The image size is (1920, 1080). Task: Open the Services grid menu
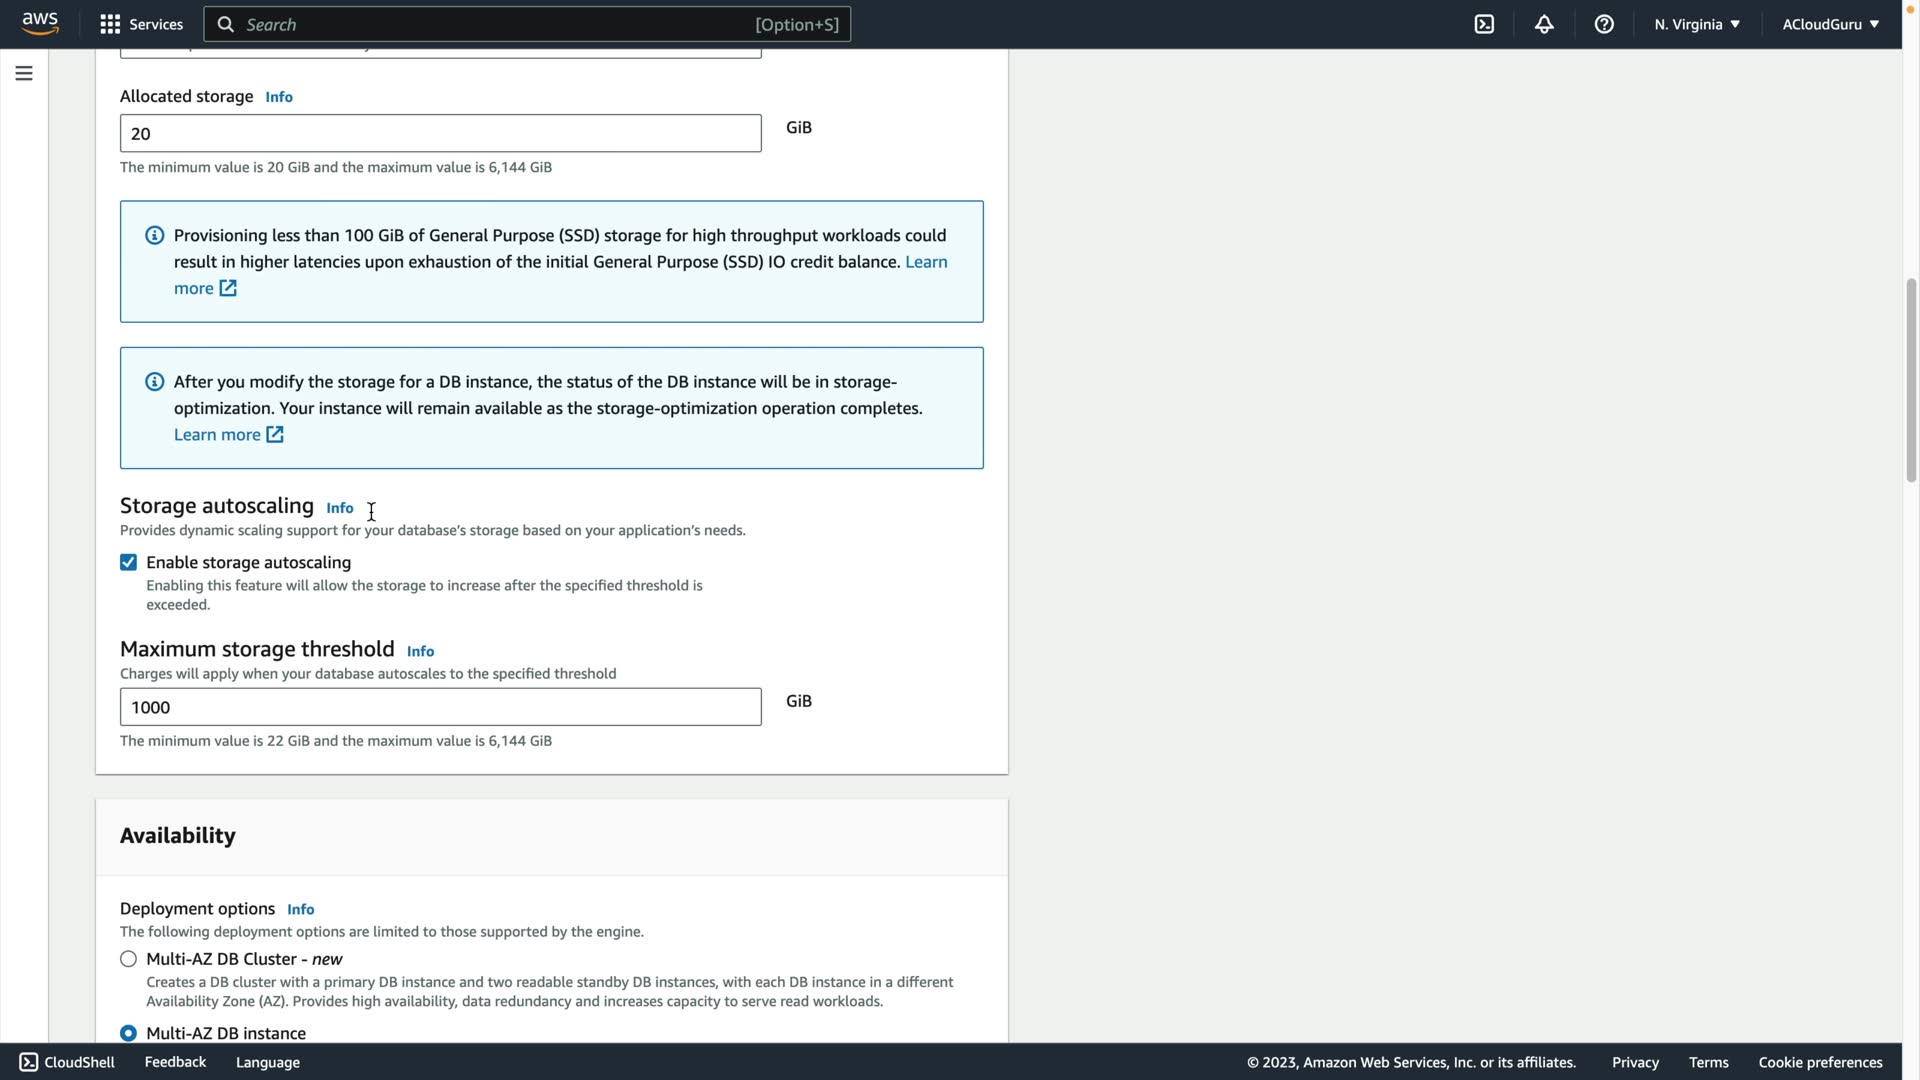click(141, 24)
